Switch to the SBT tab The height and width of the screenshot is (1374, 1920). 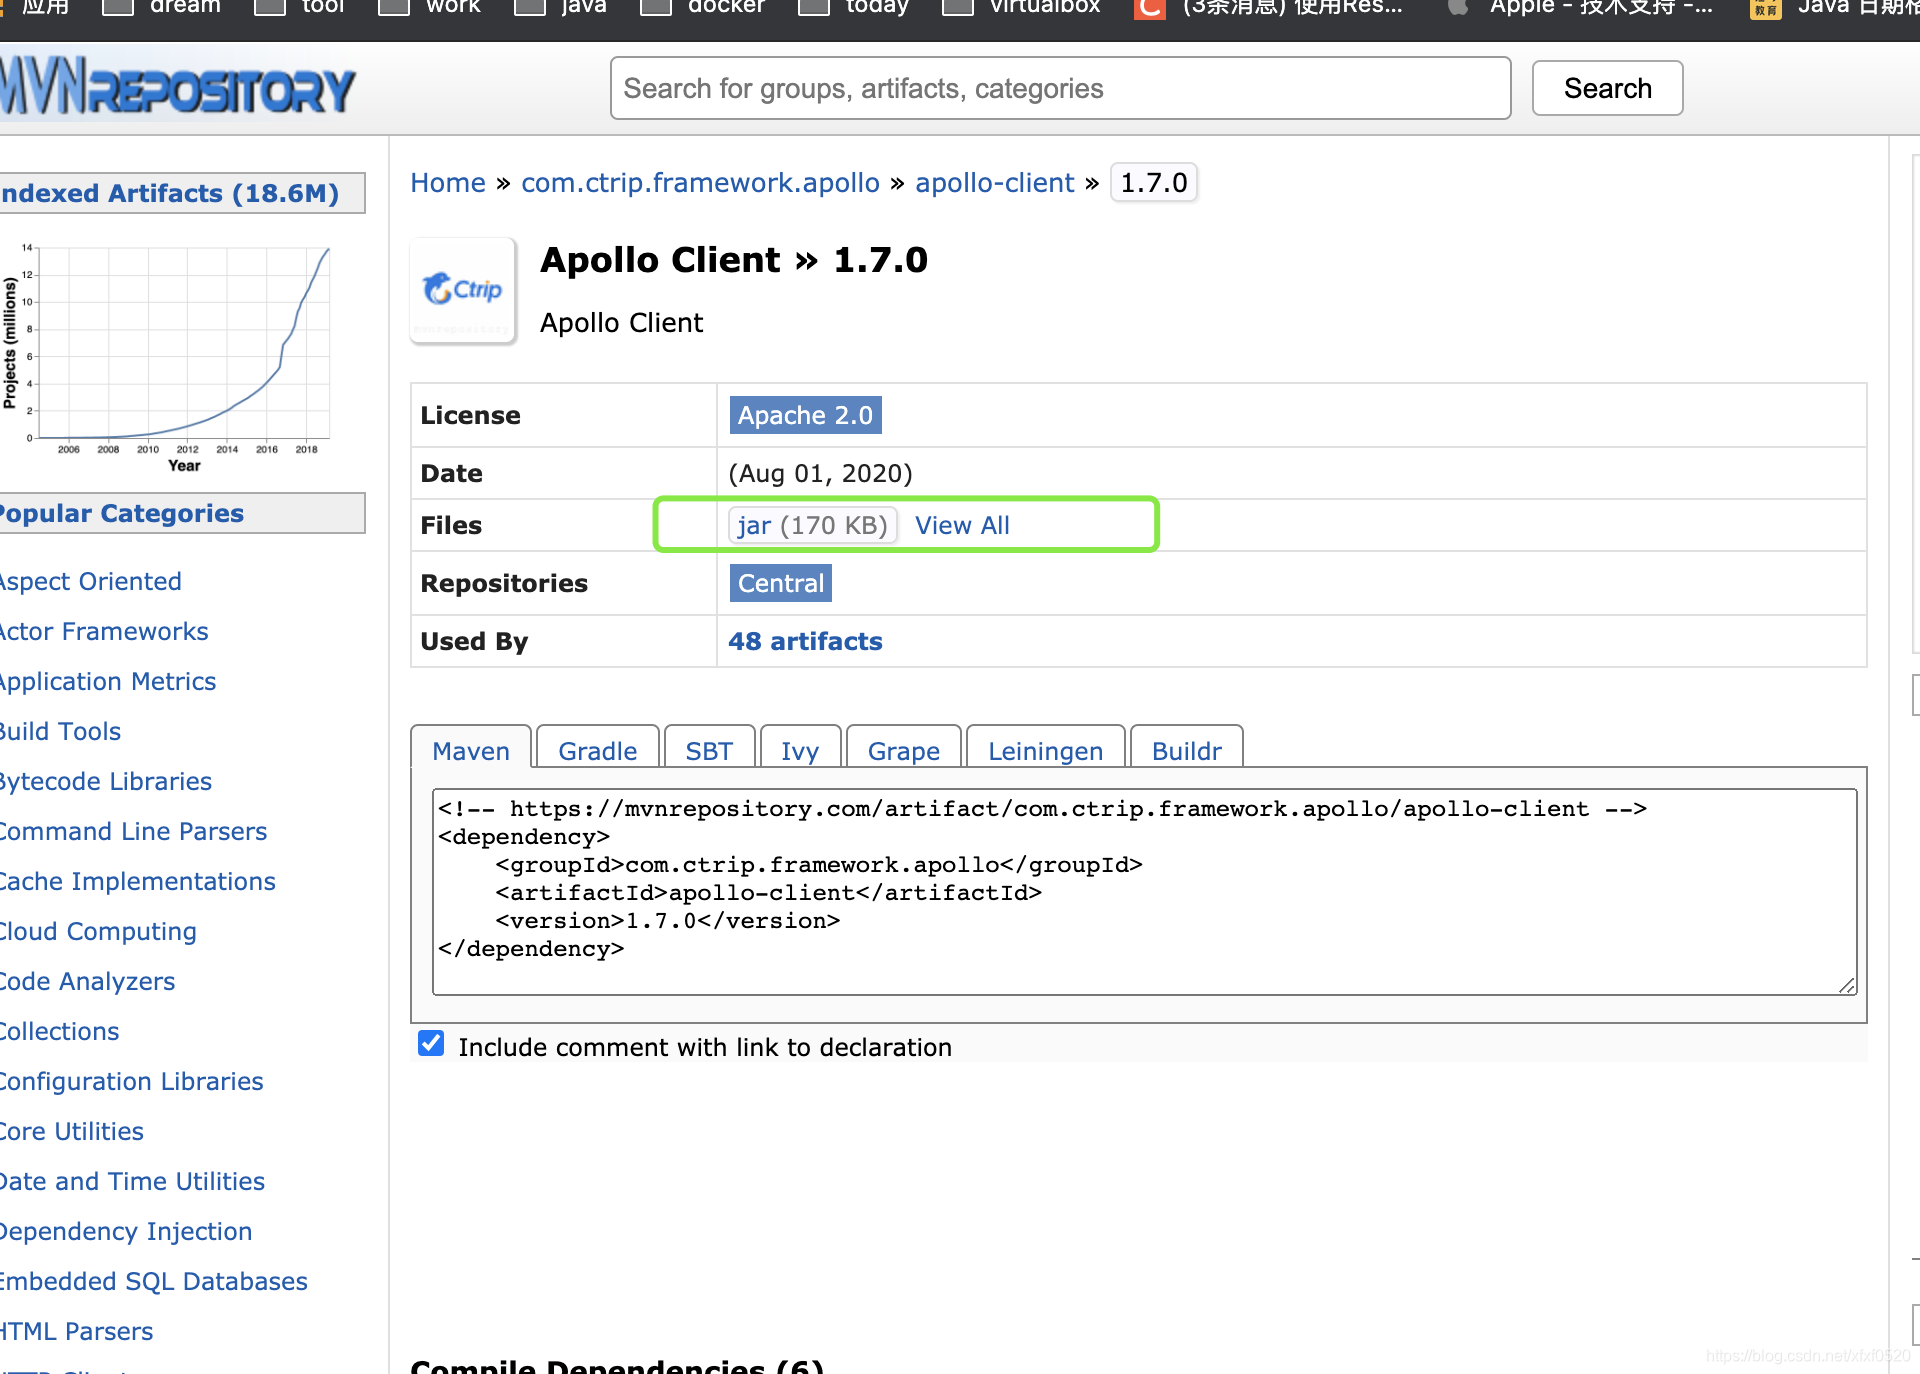tap(709, 750)
